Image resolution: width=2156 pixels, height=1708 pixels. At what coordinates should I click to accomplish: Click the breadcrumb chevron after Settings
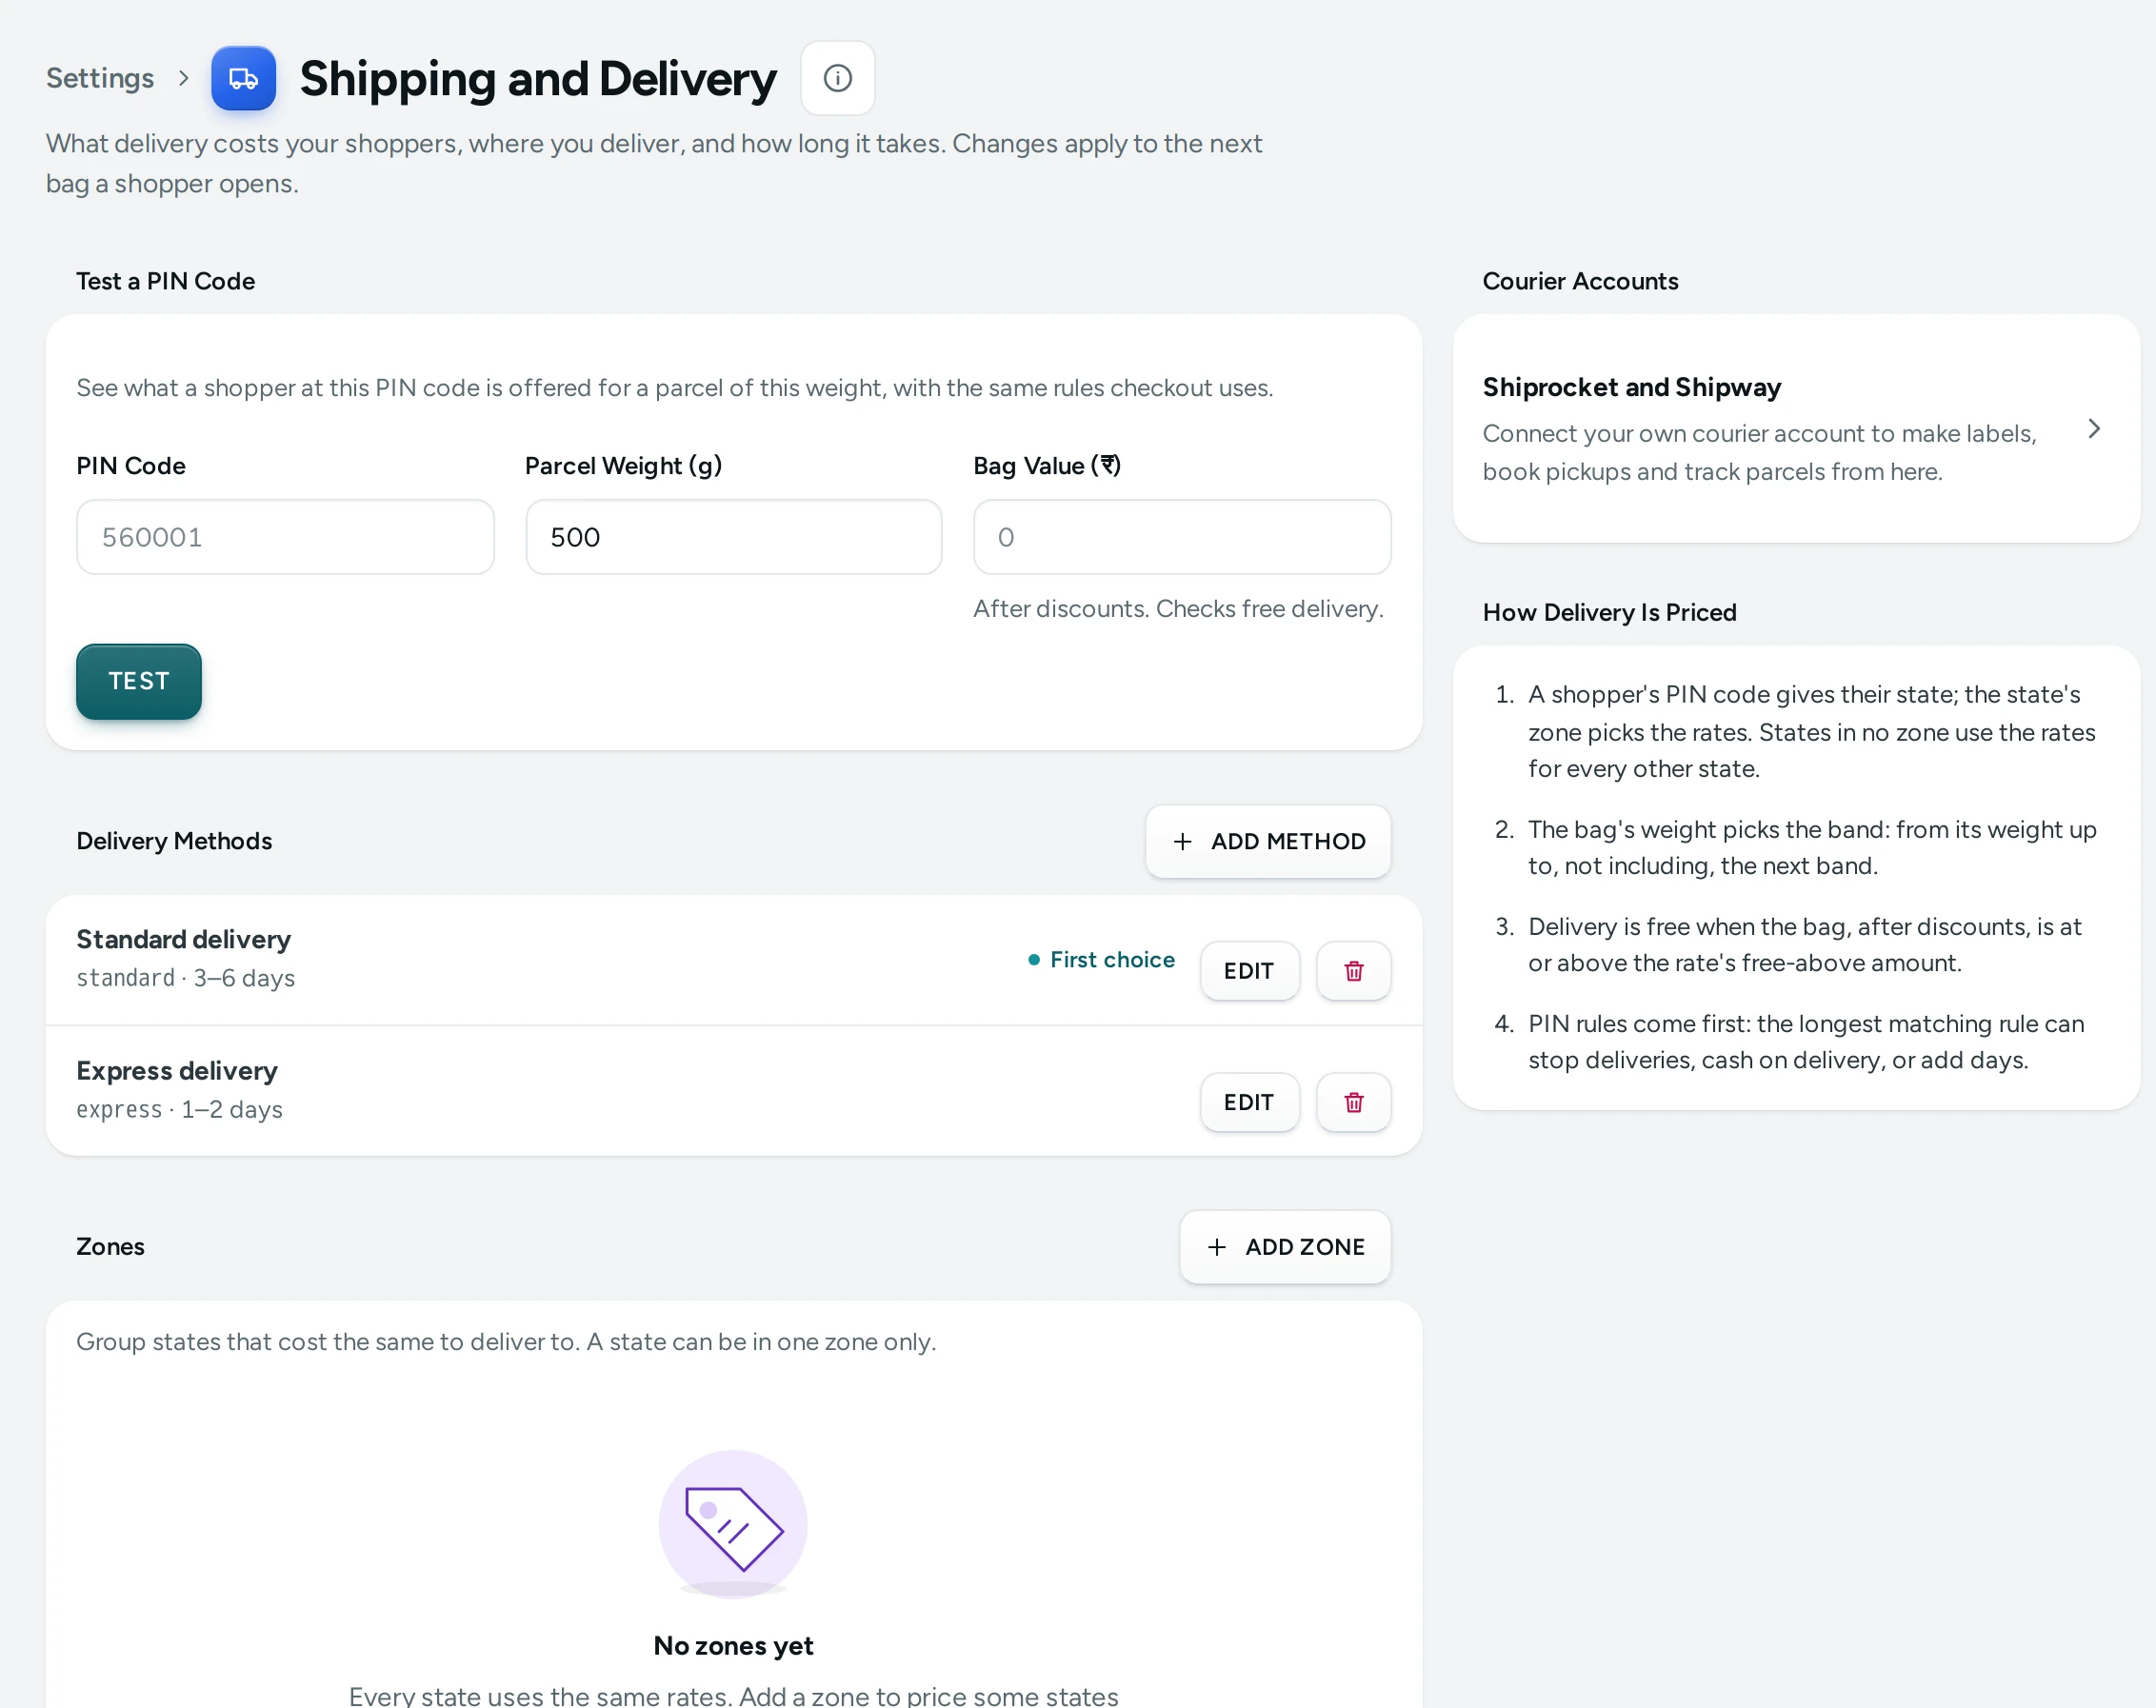(183, 78)
